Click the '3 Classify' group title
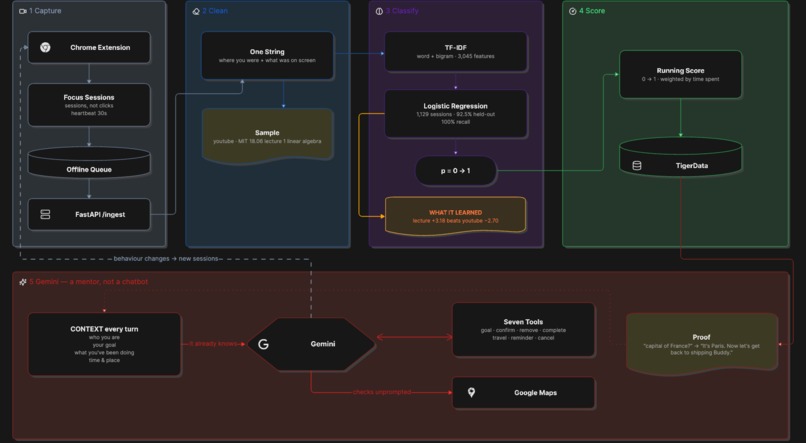 tap(402, 11)
